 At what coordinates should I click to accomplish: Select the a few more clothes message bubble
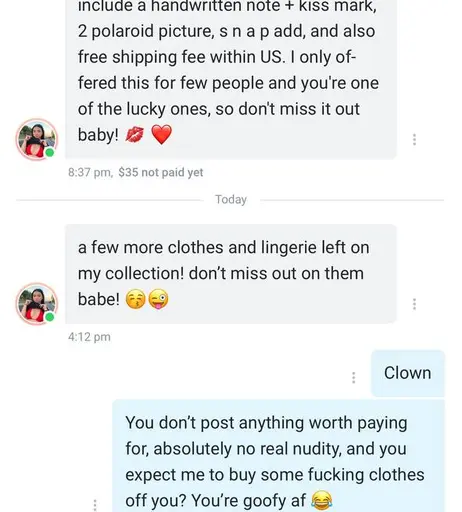pos(231,274)
